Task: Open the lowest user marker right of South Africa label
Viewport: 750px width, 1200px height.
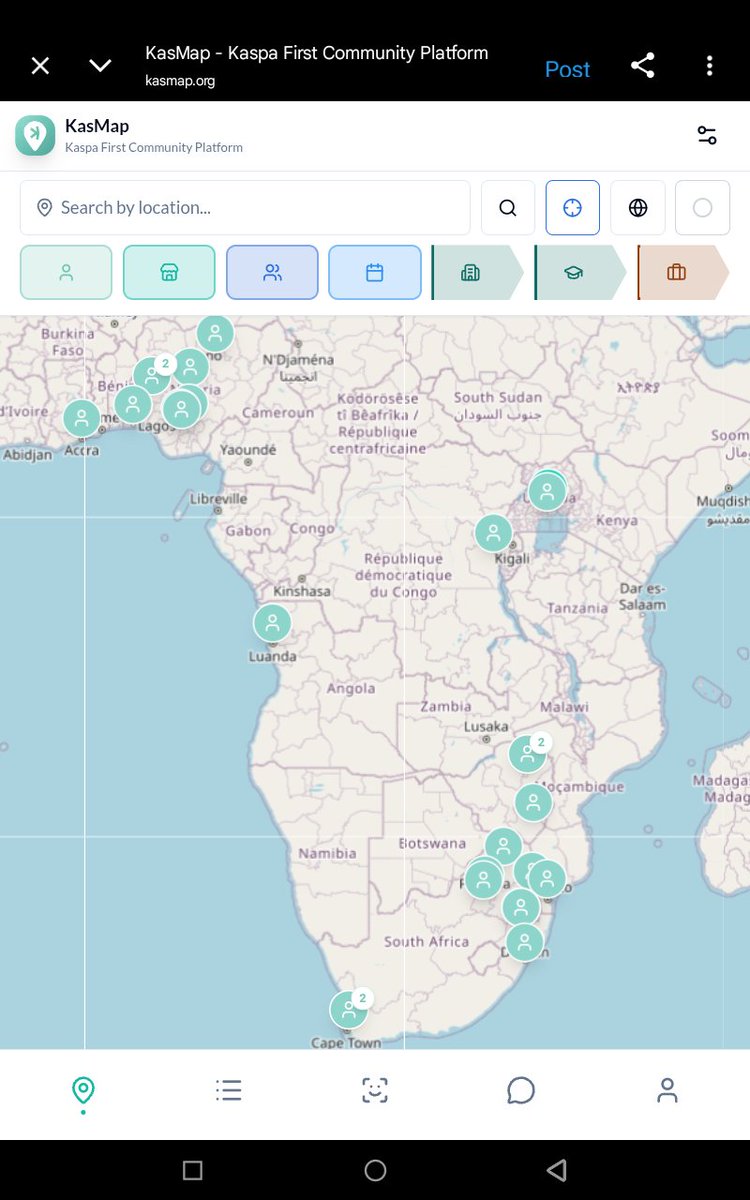Action: coord(524,942)
